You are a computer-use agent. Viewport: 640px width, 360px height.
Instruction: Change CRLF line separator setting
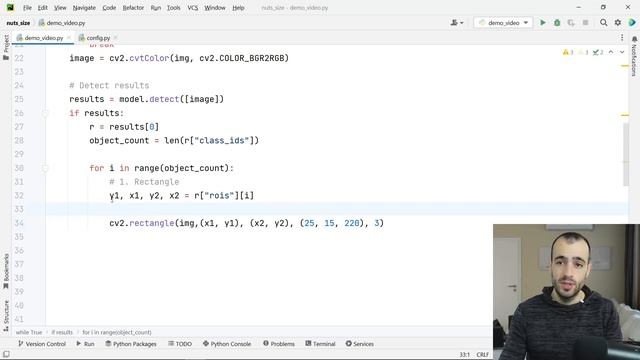(x=482, y=355)
